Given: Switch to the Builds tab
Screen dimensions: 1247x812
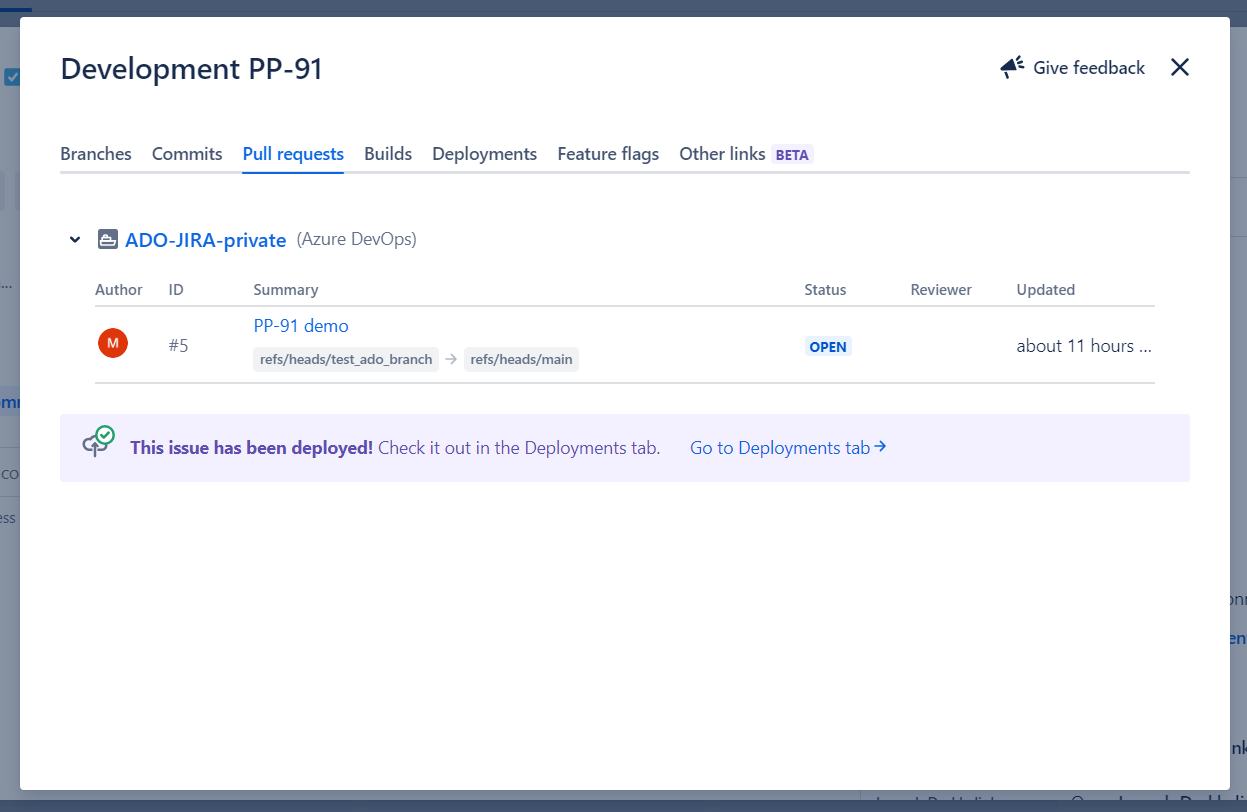Looking at the screenshot, I should pyautogui.click(x=388, y=153).
